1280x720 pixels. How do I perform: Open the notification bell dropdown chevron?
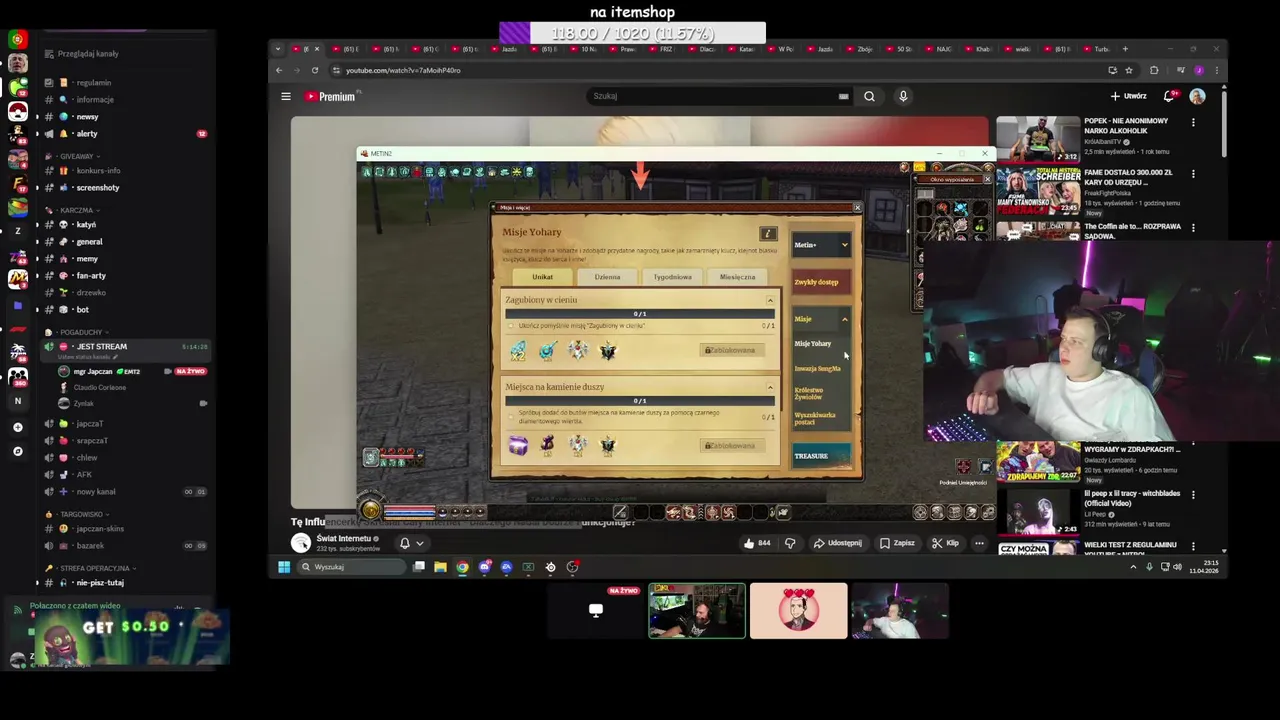419,543
